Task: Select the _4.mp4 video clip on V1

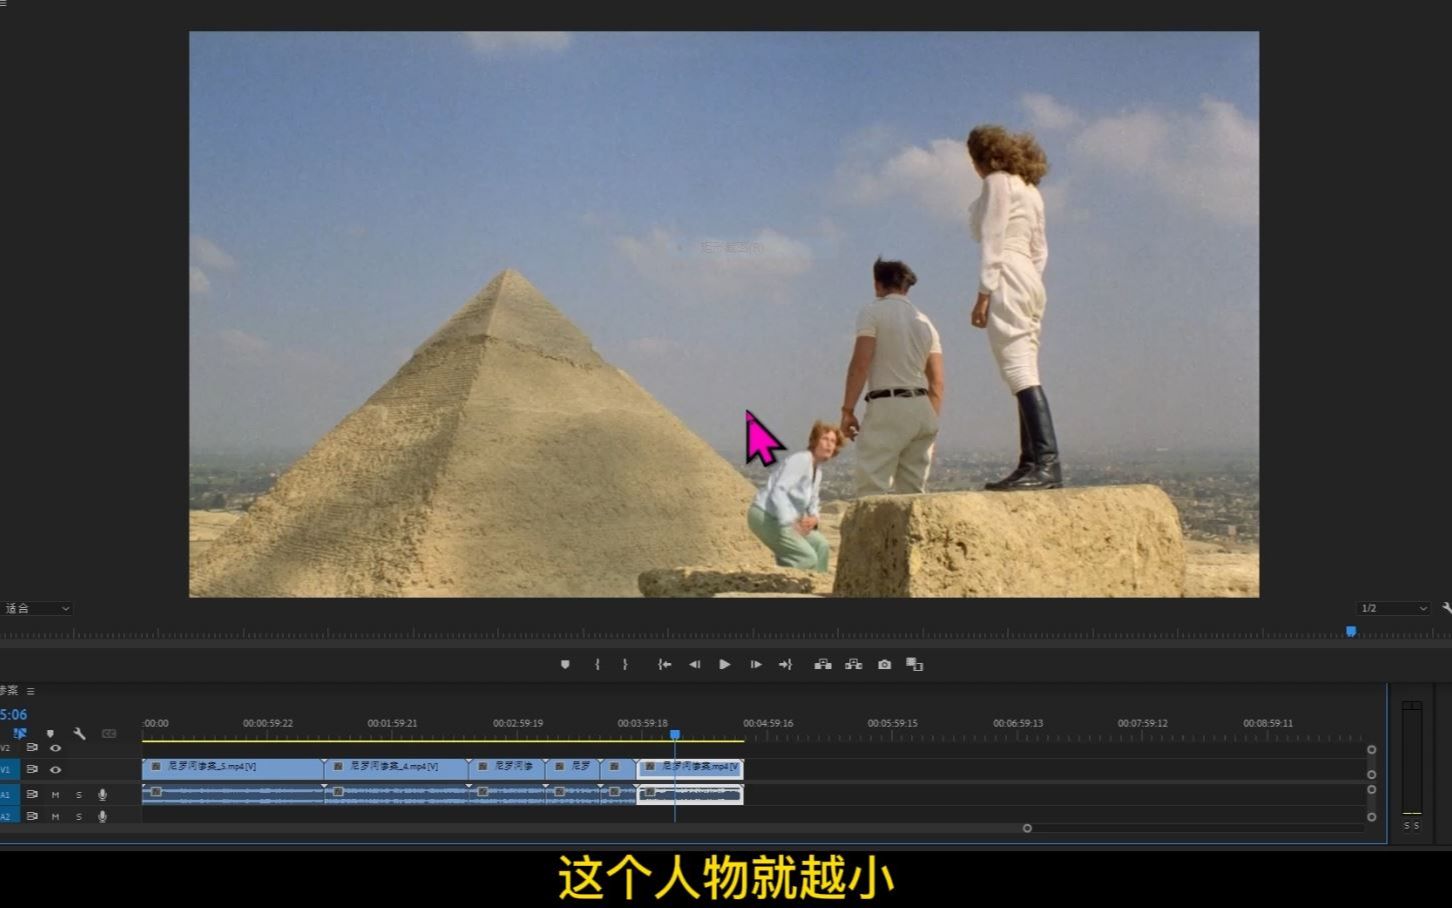Action: pyautogui.click(x=396, y=767)
